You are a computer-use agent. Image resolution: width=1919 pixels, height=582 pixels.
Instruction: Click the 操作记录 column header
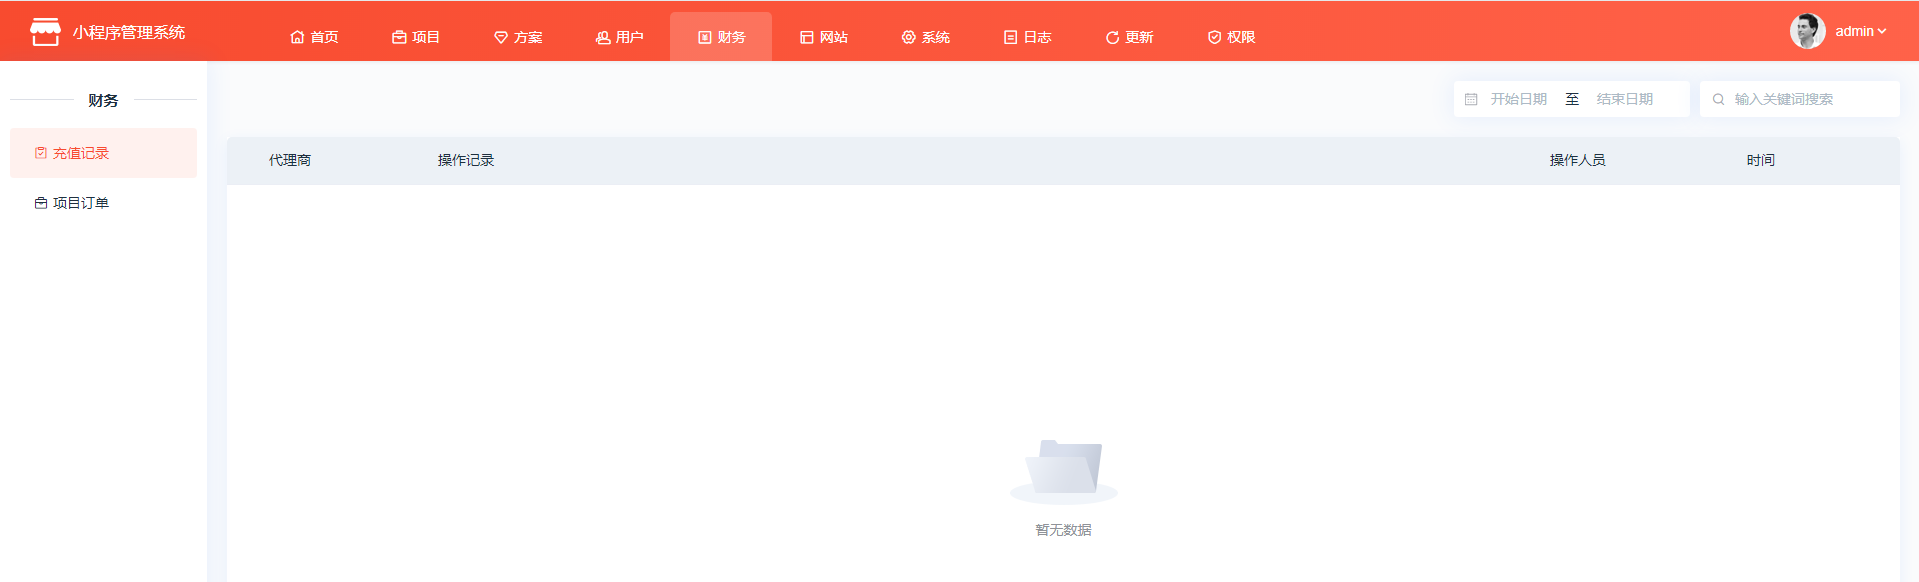(x=466, y=160)
